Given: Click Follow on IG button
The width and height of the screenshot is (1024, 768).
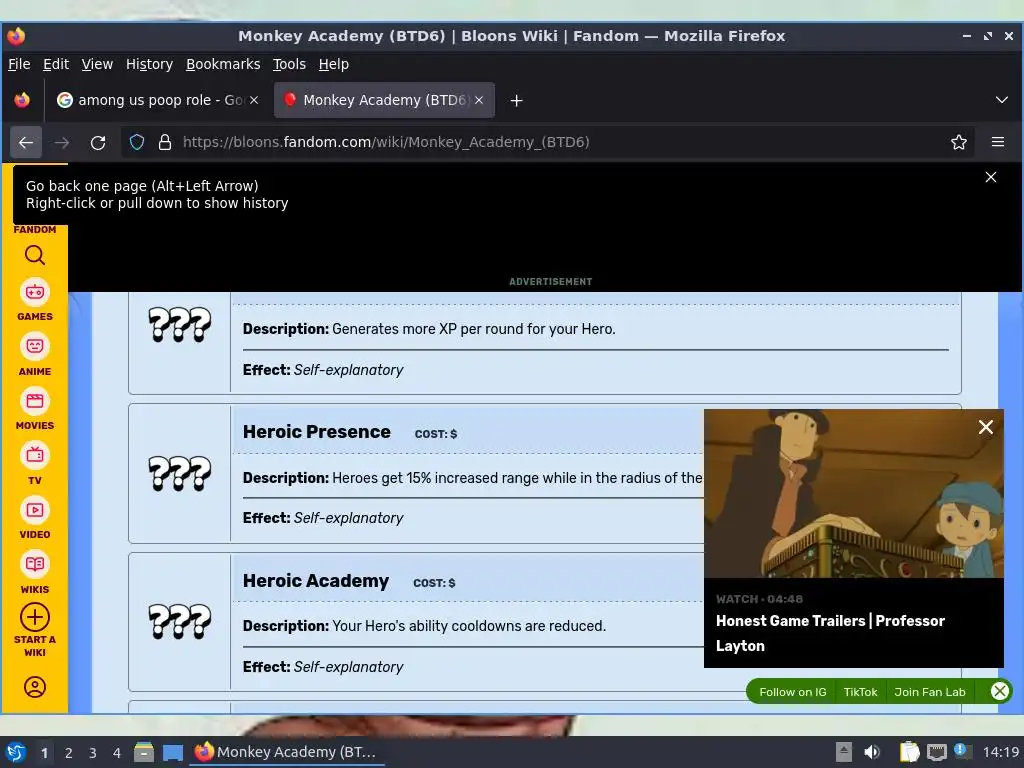Looking at the screenshot, I should tap(793, 692).
